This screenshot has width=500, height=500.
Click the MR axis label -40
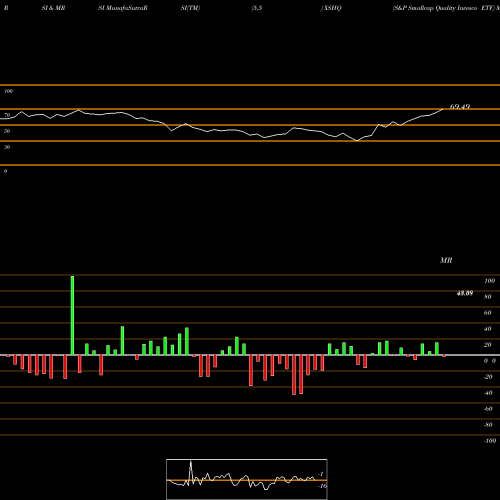488,393
